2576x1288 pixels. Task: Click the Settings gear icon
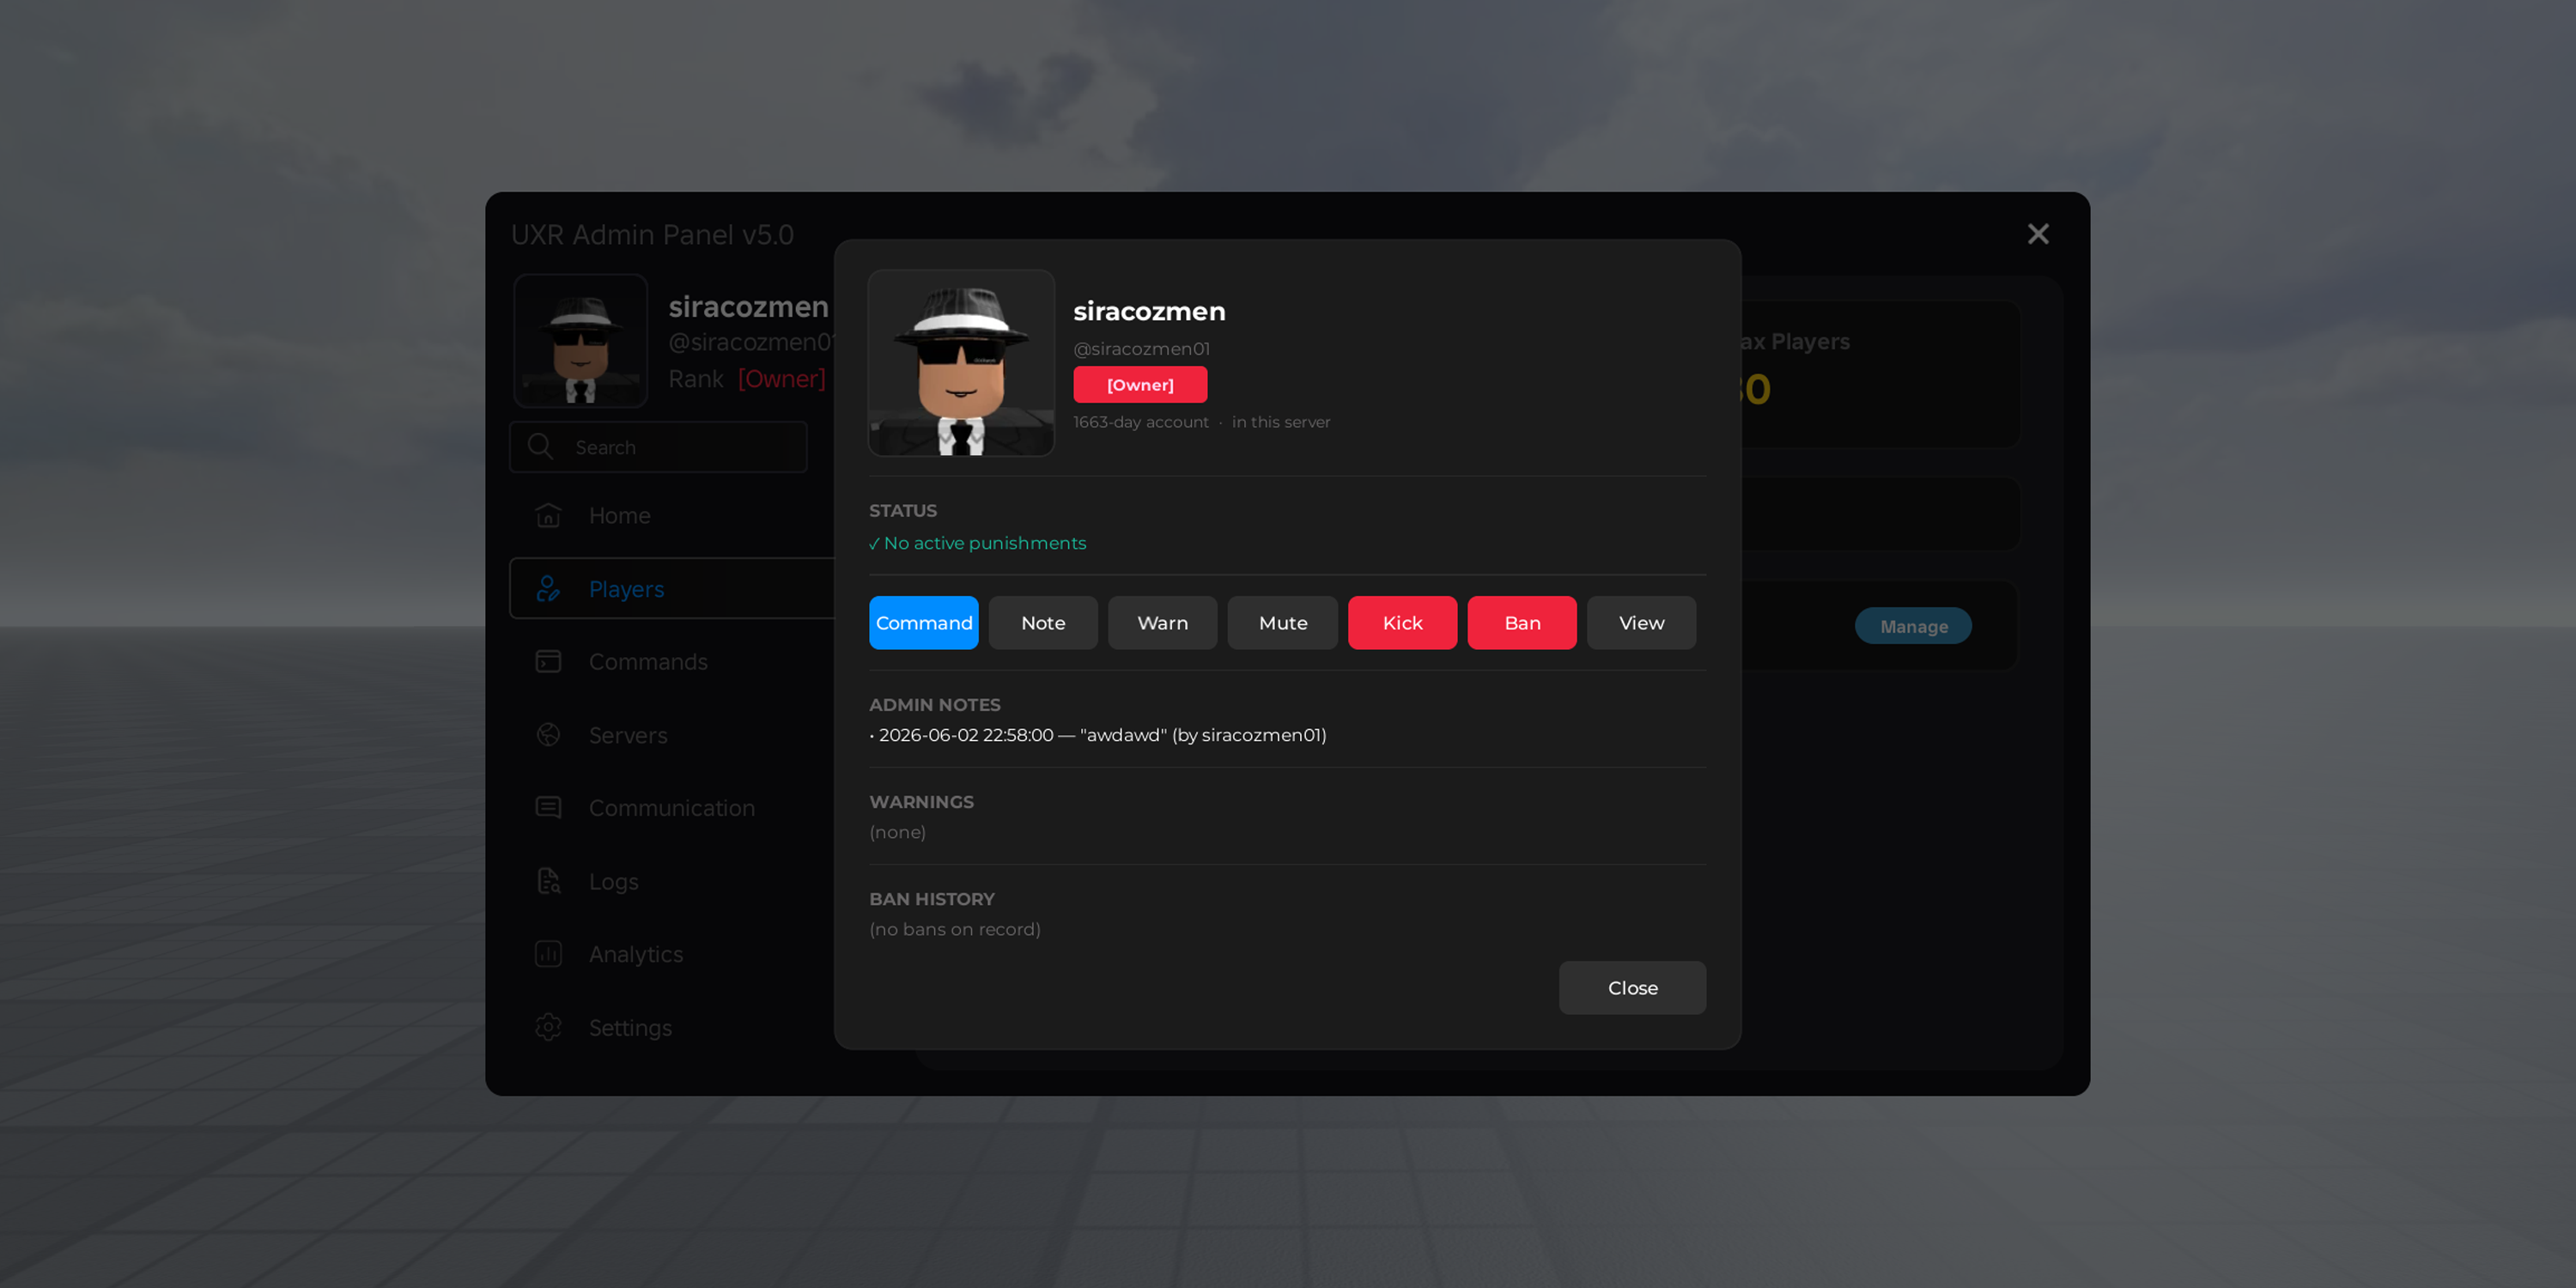click(548, 1027)
